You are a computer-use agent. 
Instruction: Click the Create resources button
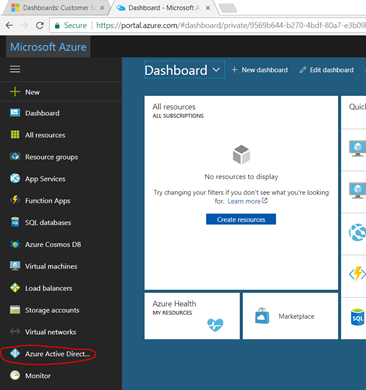pyautogui.click(x=241, y=219)
